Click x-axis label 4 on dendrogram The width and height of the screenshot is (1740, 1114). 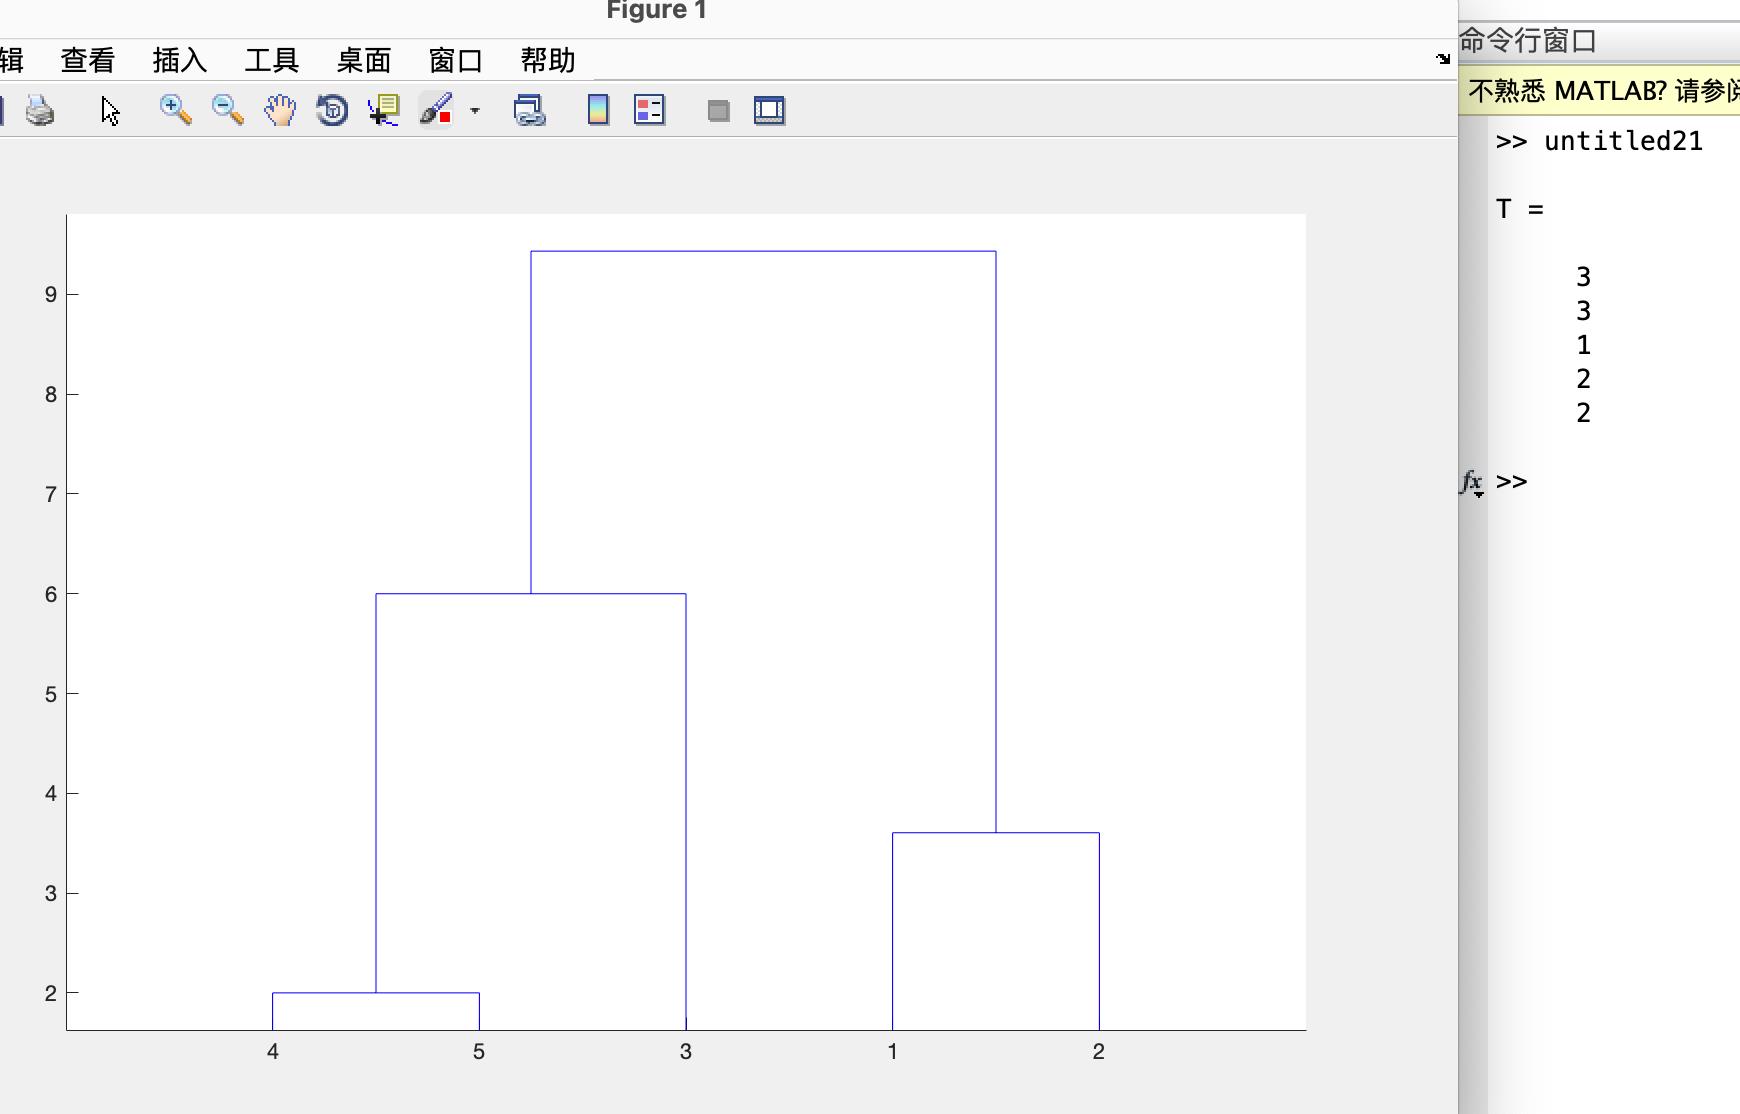[x=273, y=1052]
